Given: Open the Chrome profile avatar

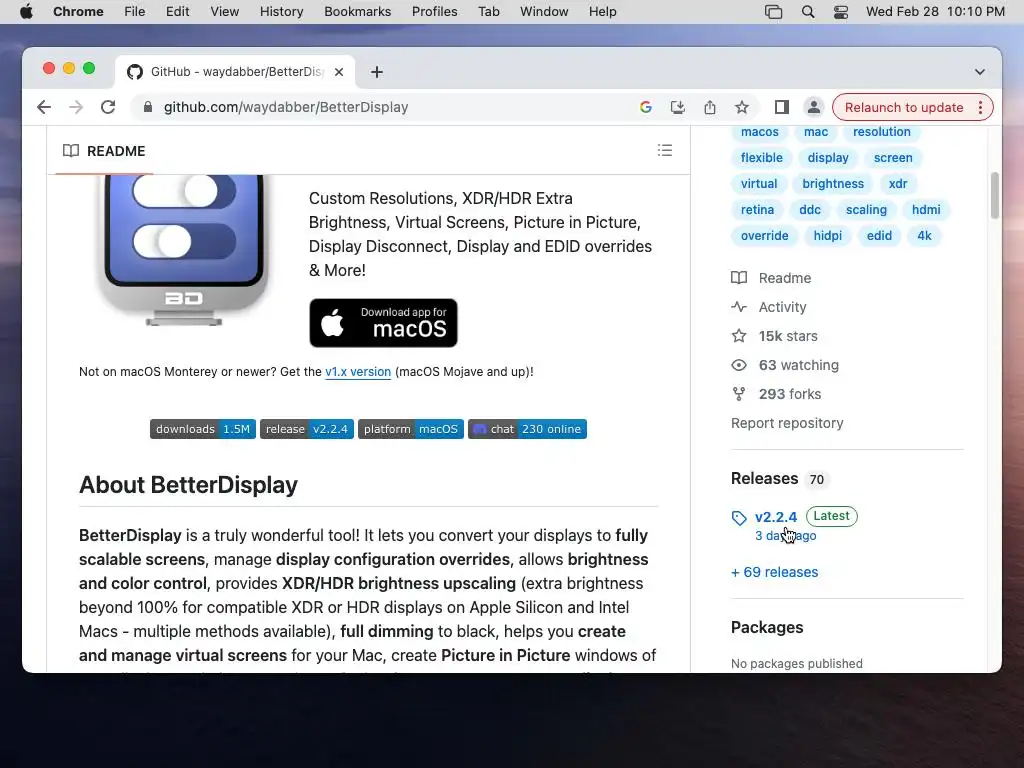Looking at the screenshot, I should [x=814, y=107].
